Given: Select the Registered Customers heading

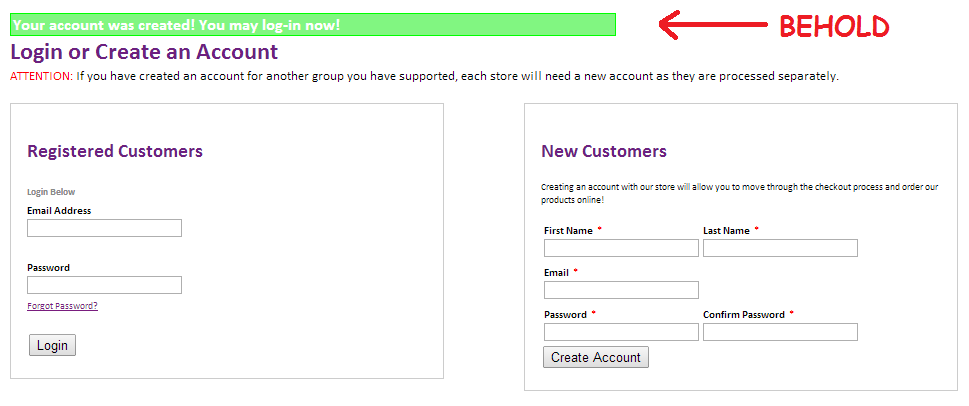Looking at the screenshot, I should [x=115, y=151].
